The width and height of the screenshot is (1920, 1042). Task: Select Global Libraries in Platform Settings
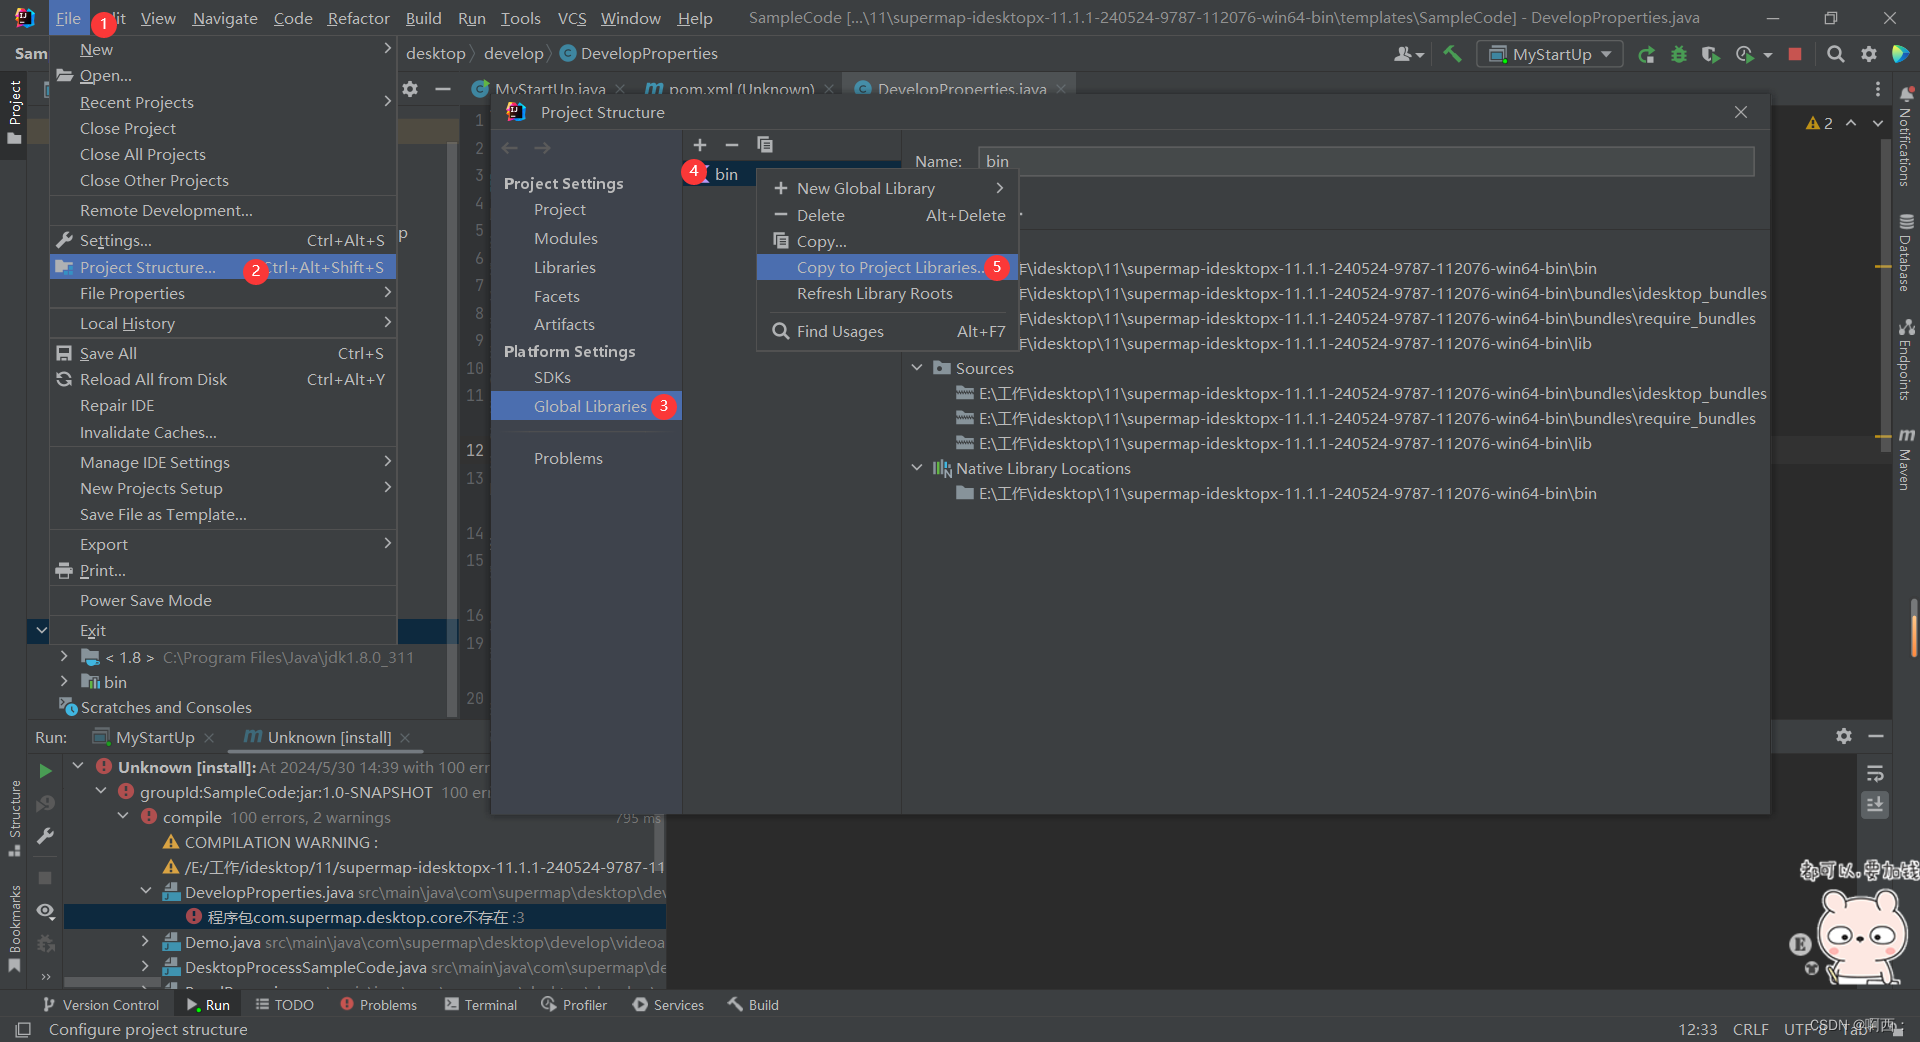(x=587, y=406)
